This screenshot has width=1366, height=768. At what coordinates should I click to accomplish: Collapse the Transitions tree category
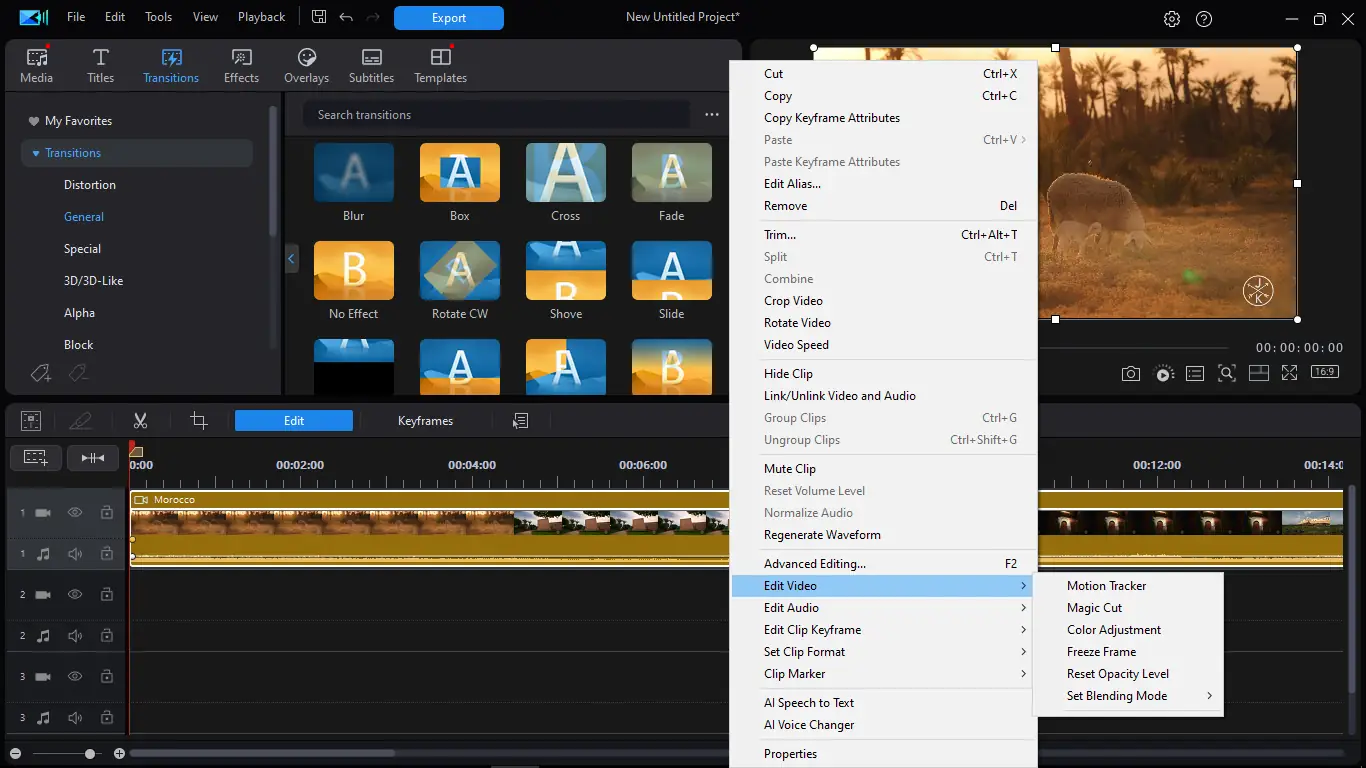click(x=36, y=153)
